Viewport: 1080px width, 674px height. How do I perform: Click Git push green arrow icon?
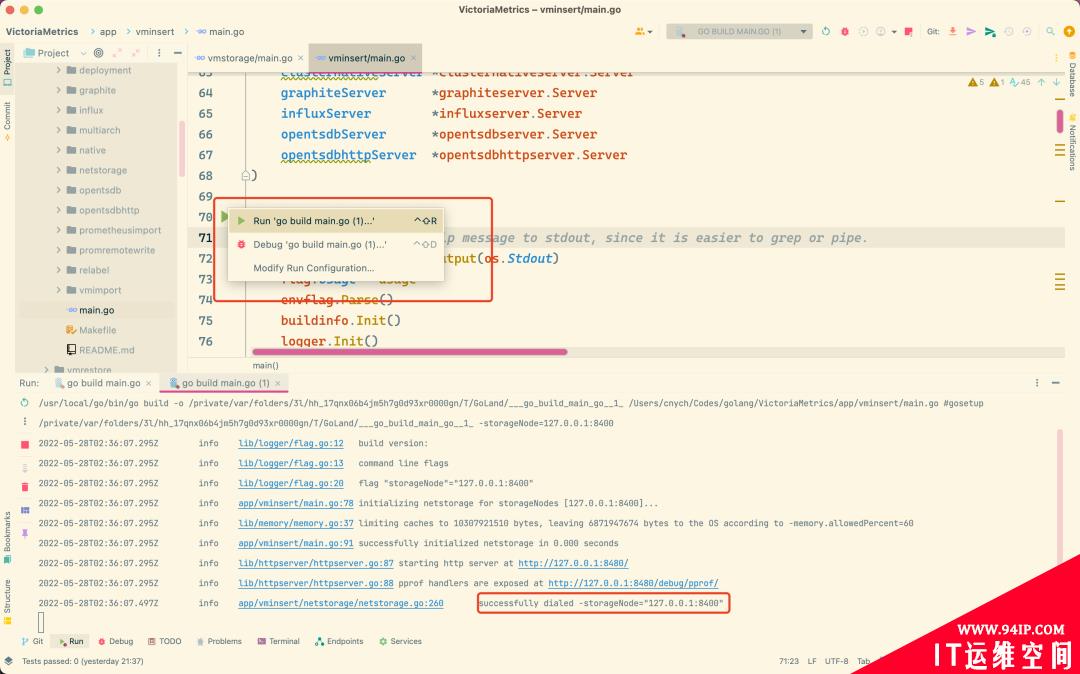tap(990, 32)
